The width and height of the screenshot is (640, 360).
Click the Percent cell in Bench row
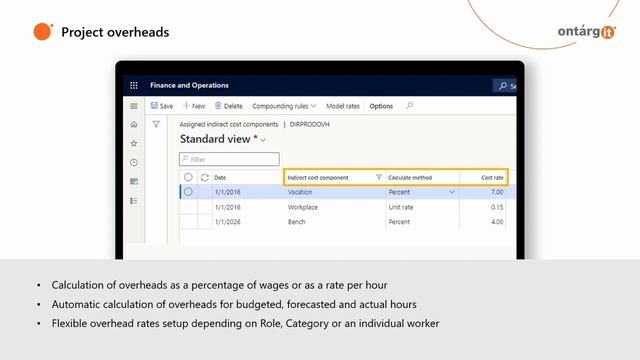(399, 222)
